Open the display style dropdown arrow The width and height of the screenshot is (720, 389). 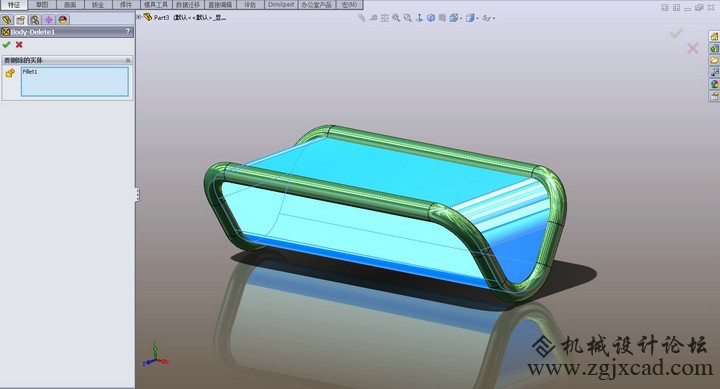[478, 18]
